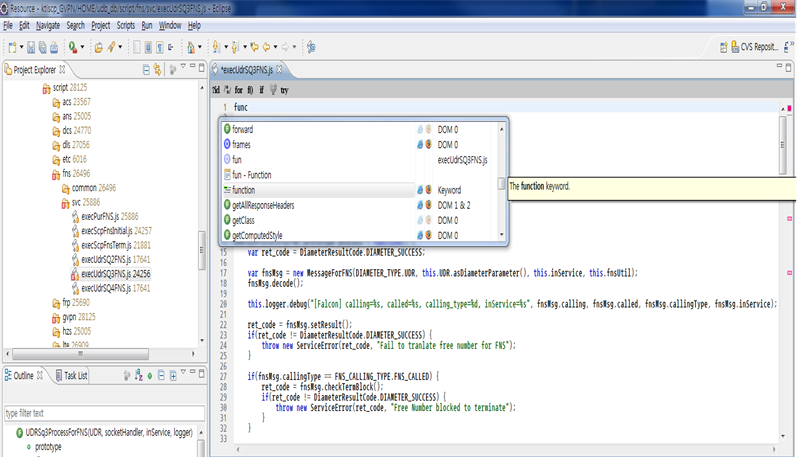
Task: Collapse All in Outline panel
Action: pyautogui.click(x=161, y=376)
